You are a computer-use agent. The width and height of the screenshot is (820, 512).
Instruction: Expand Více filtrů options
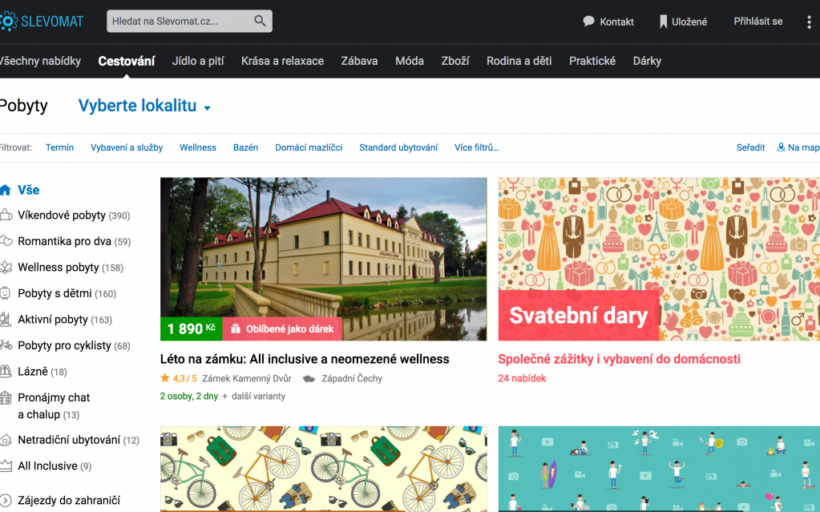point(476,147)
